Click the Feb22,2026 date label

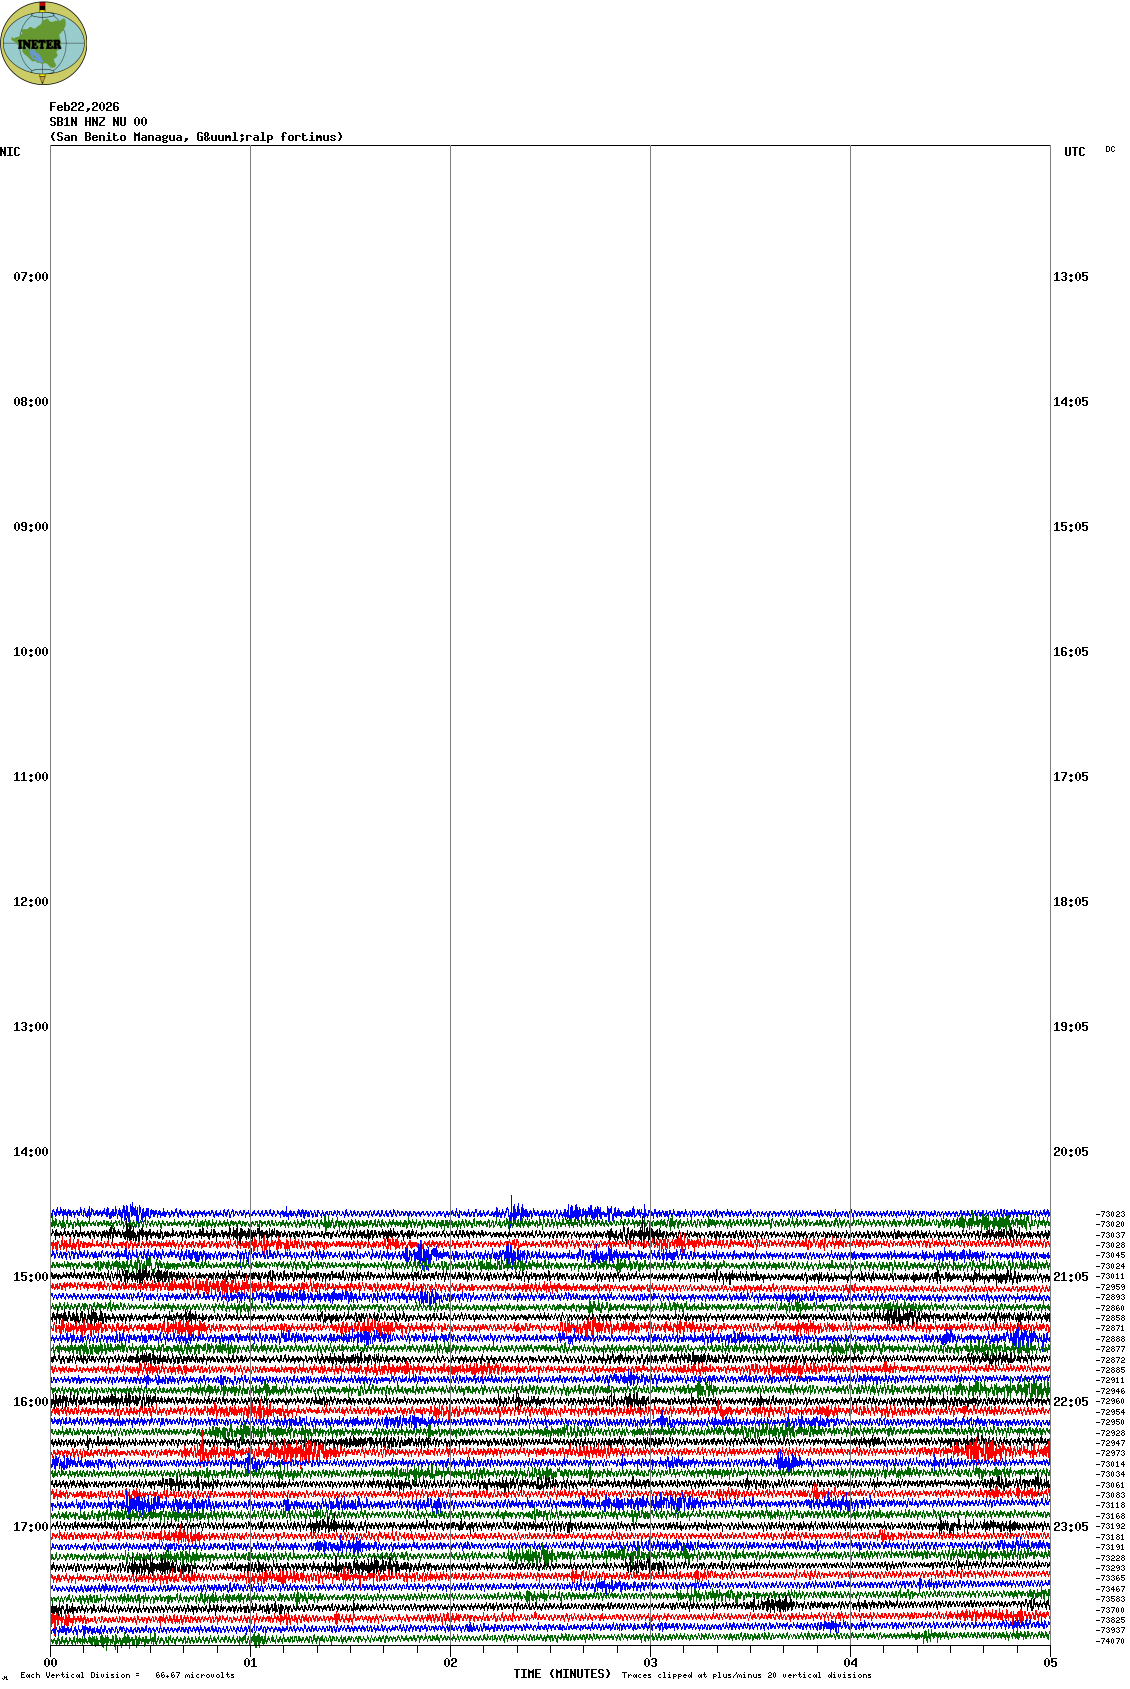(84, 107)
